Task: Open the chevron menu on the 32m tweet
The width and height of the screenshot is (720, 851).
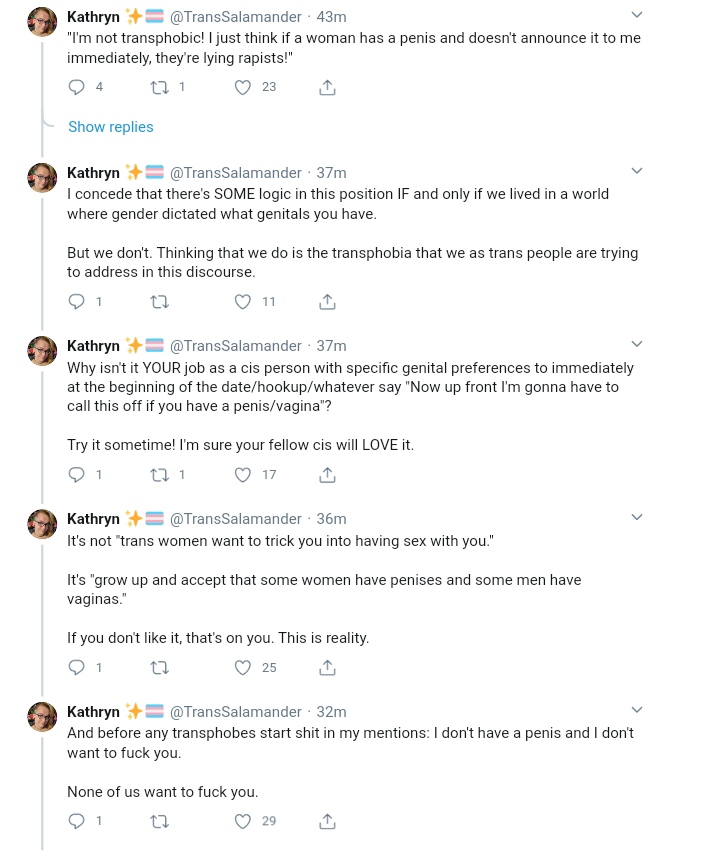Action: click(637, 710)
